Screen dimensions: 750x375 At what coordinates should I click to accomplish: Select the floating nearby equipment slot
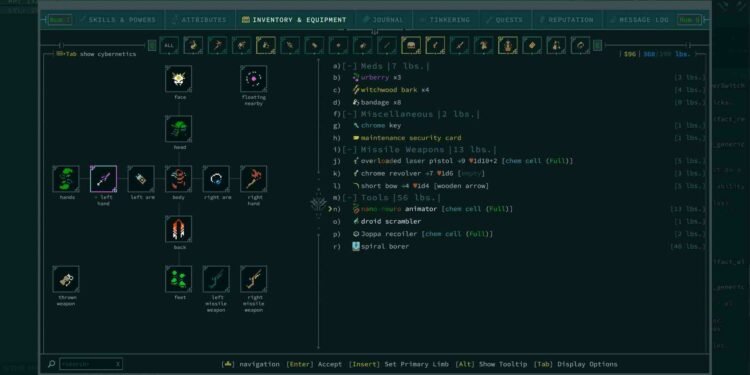[254, 79]
